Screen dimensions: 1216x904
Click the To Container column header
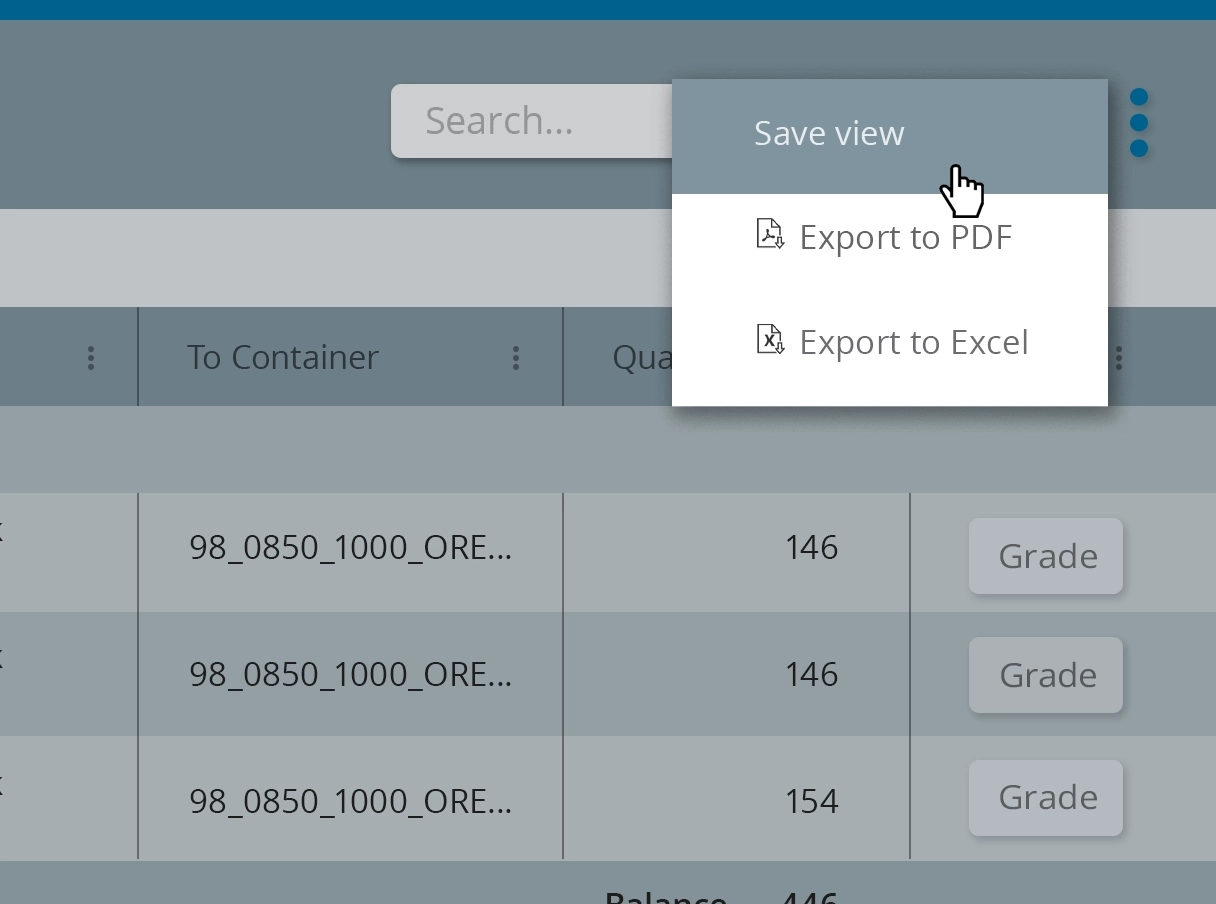[x=283, y=358]
